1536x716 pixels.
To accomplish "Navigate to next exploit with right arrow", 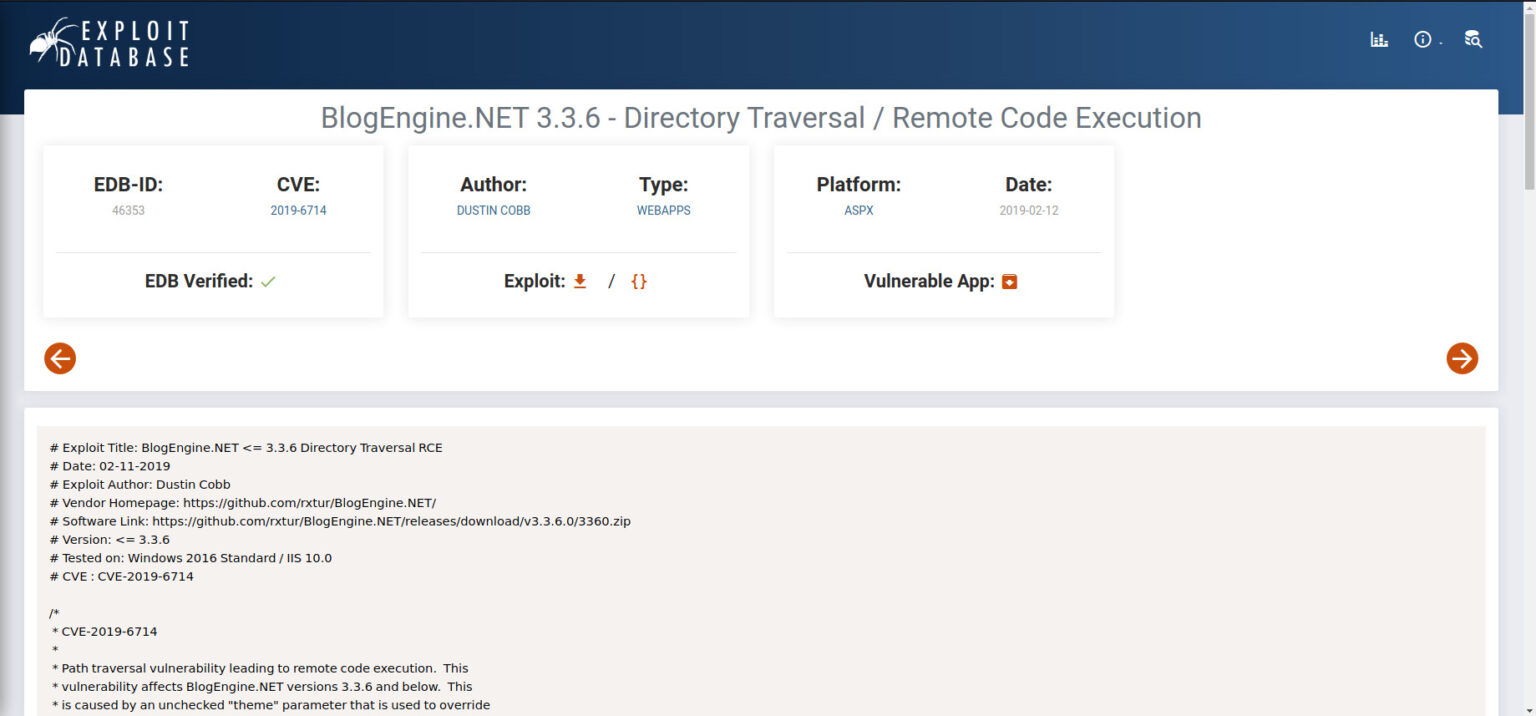I will pos(1462,358).
